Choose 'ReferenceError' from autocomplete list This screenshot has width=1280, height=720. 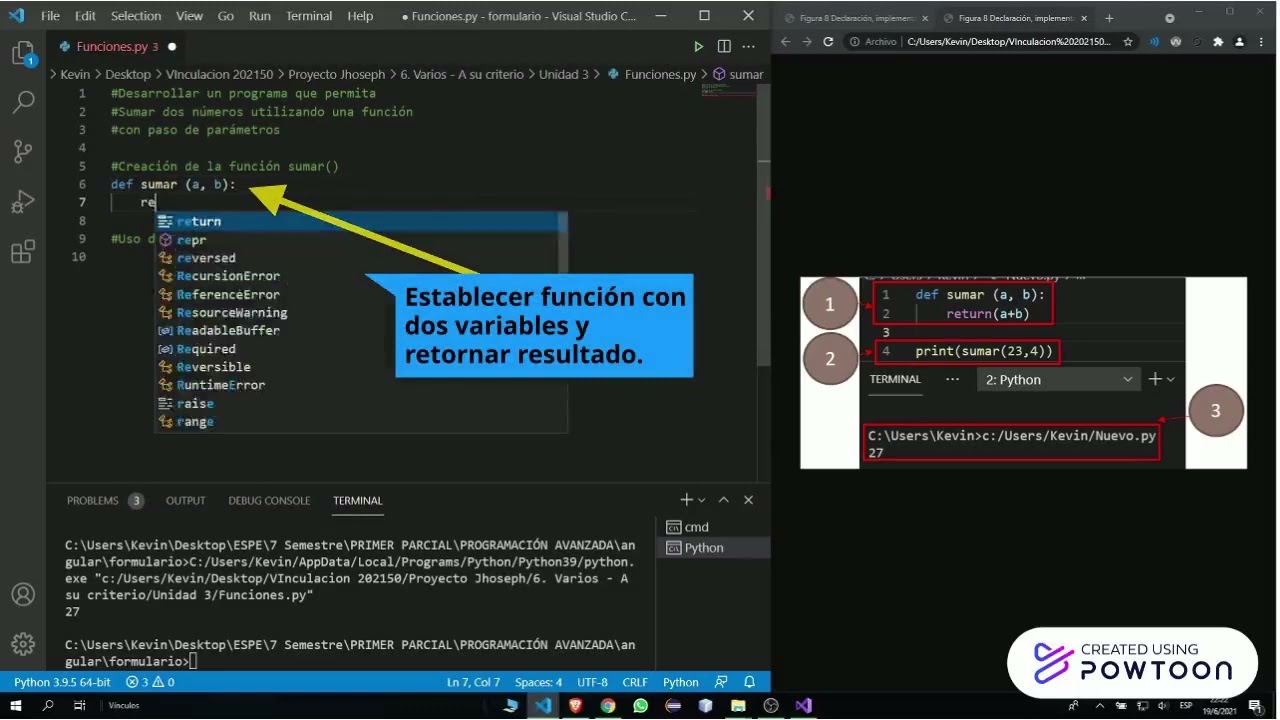coord(361,294)
